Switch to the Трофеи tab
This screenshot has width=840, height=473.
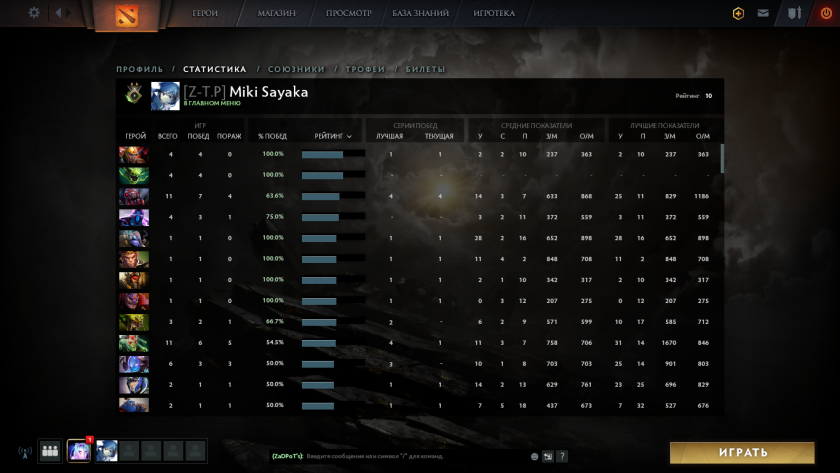(x=365, y=69)
